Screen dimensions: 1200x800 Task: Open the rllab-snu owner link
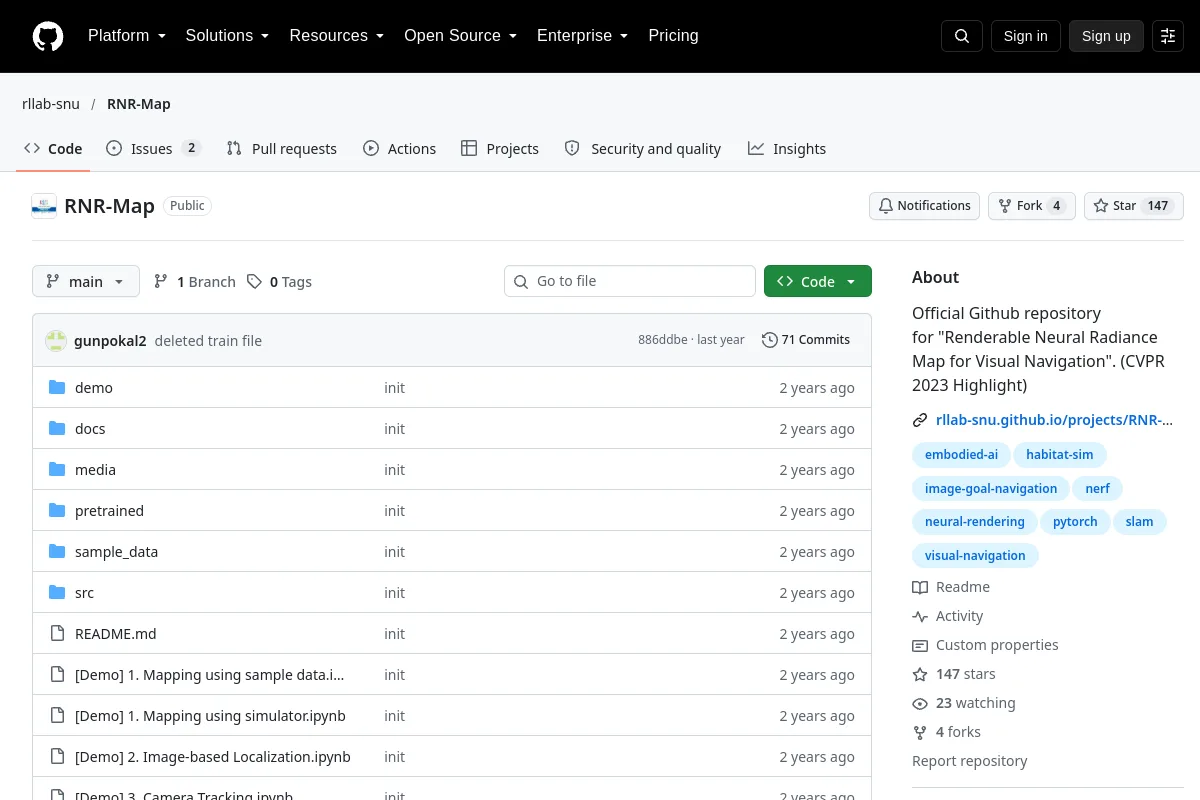click(51, 104)
